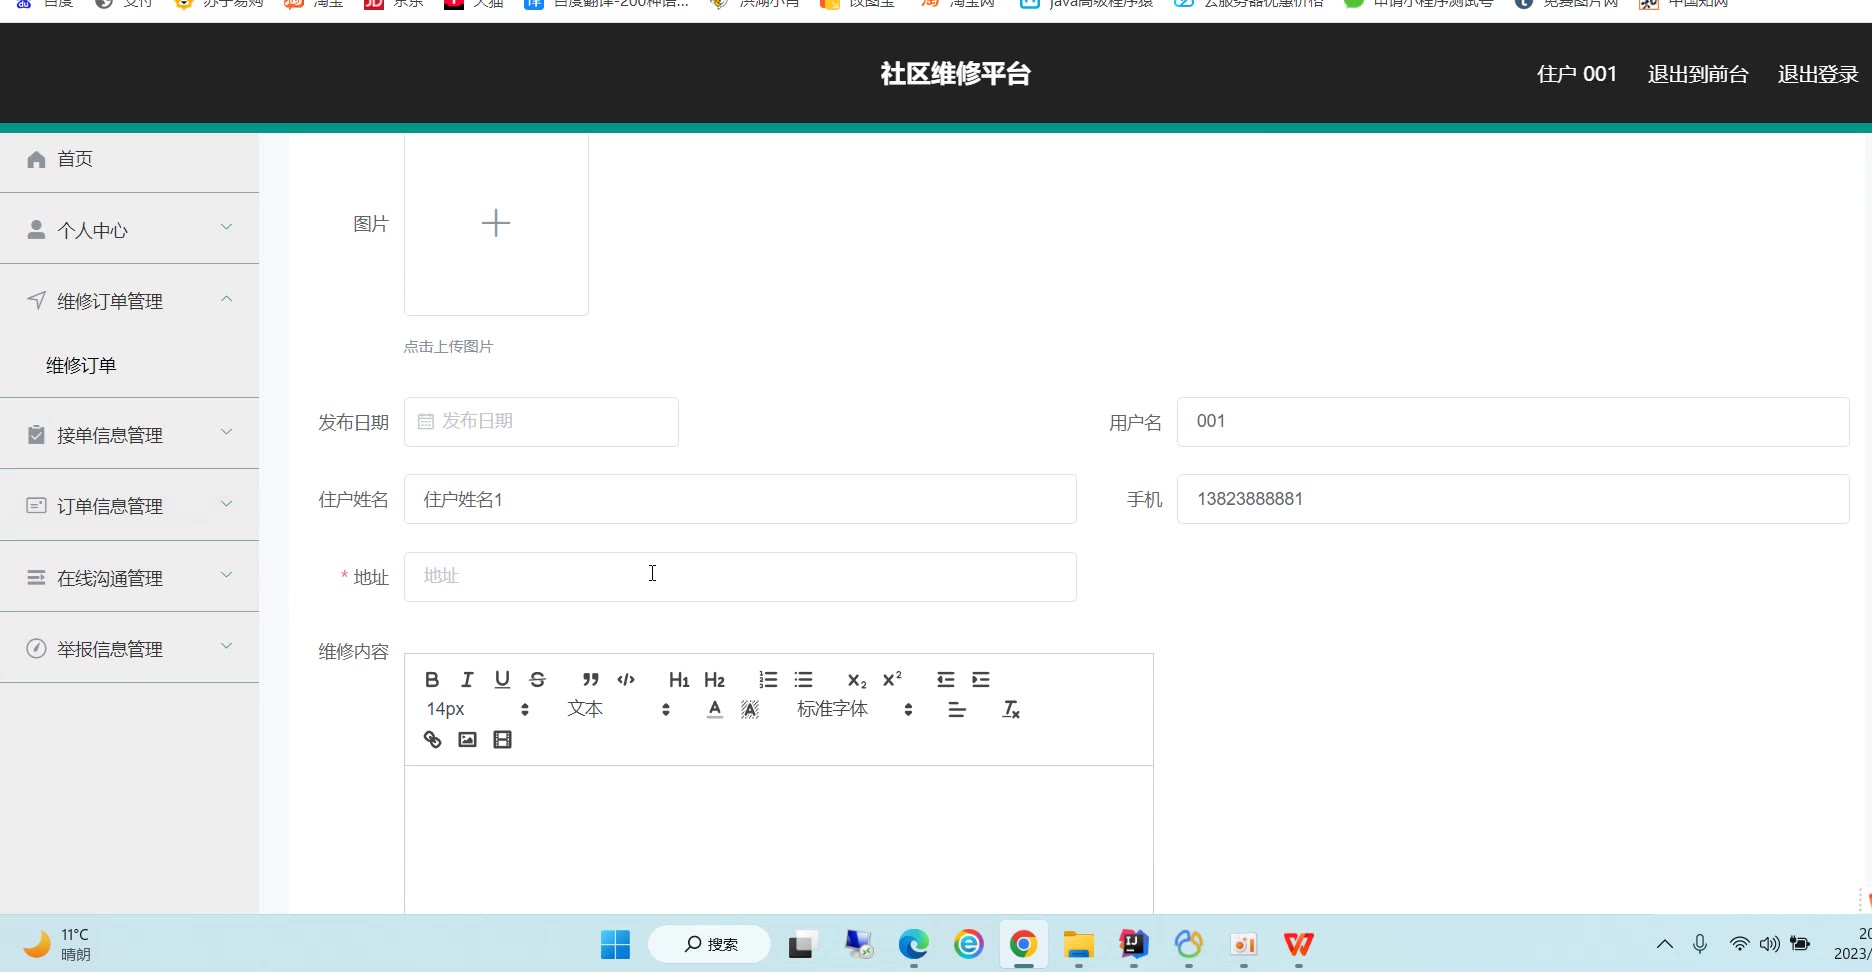
Task: Toggle strikethrough text formatting
Action: click(537, 680)
